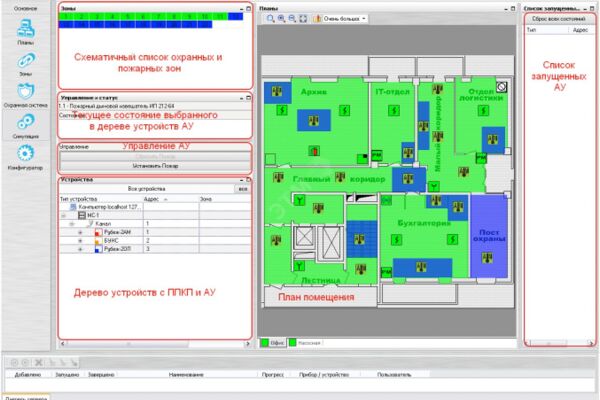Click the Главный коридор label on plan

tap(339, 179)
